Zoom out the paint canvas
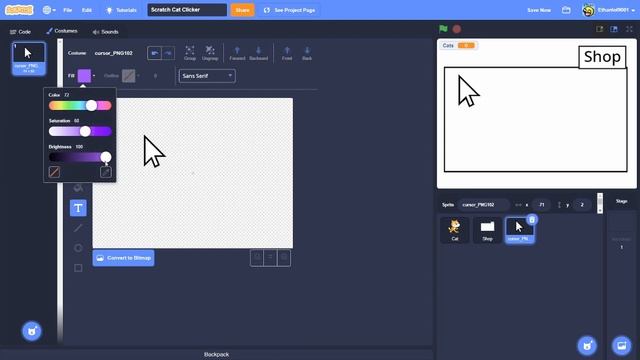640x360 pixels. pyautogui.click(x=257, y=258)
